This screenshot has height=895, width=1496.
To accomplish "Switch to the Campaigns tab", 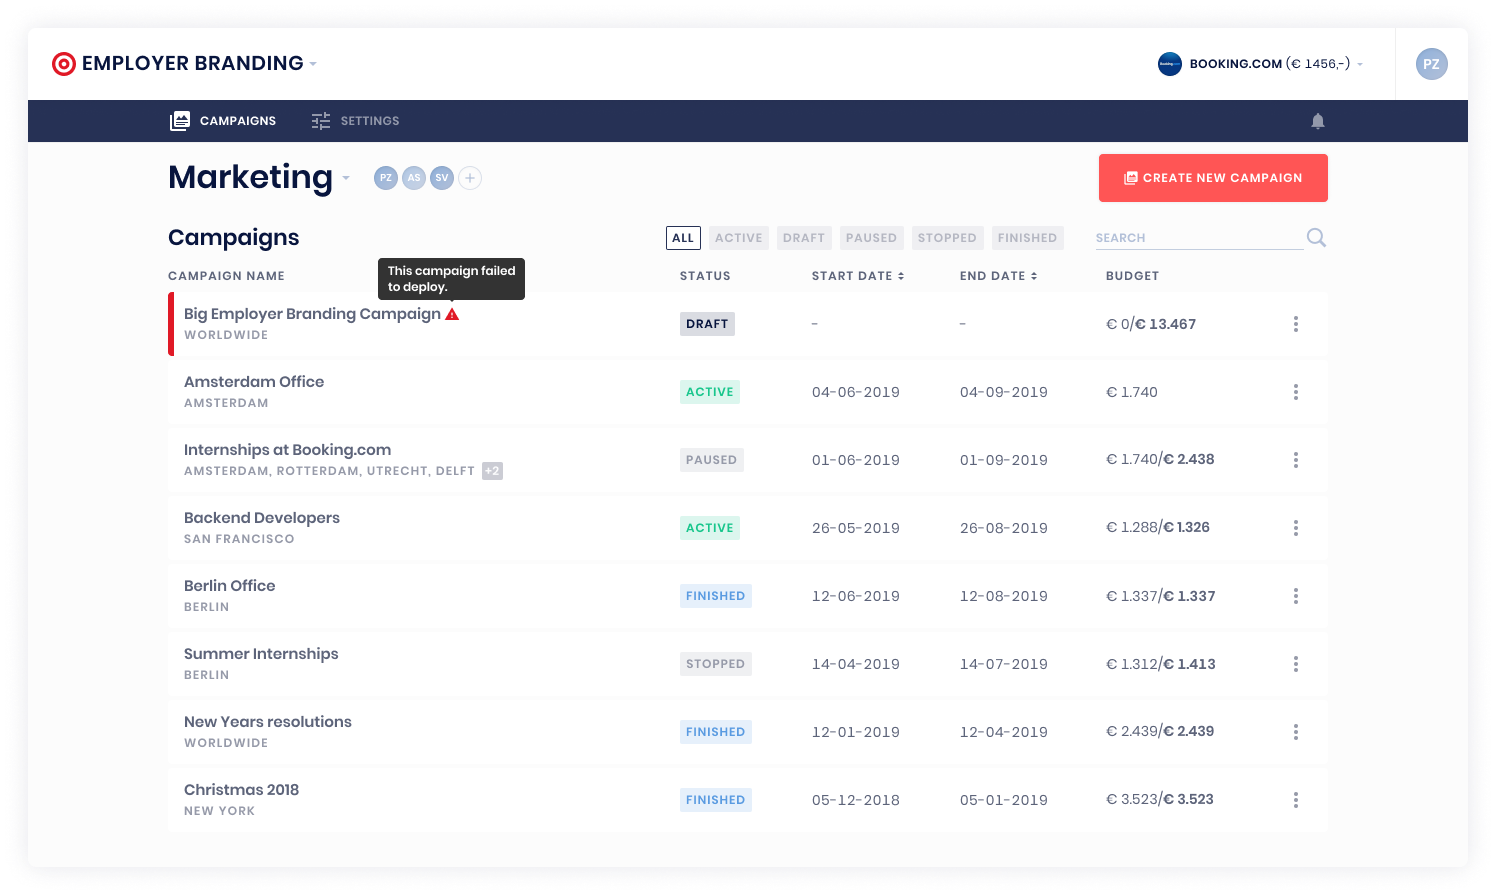I will click(x=223, y=121).
